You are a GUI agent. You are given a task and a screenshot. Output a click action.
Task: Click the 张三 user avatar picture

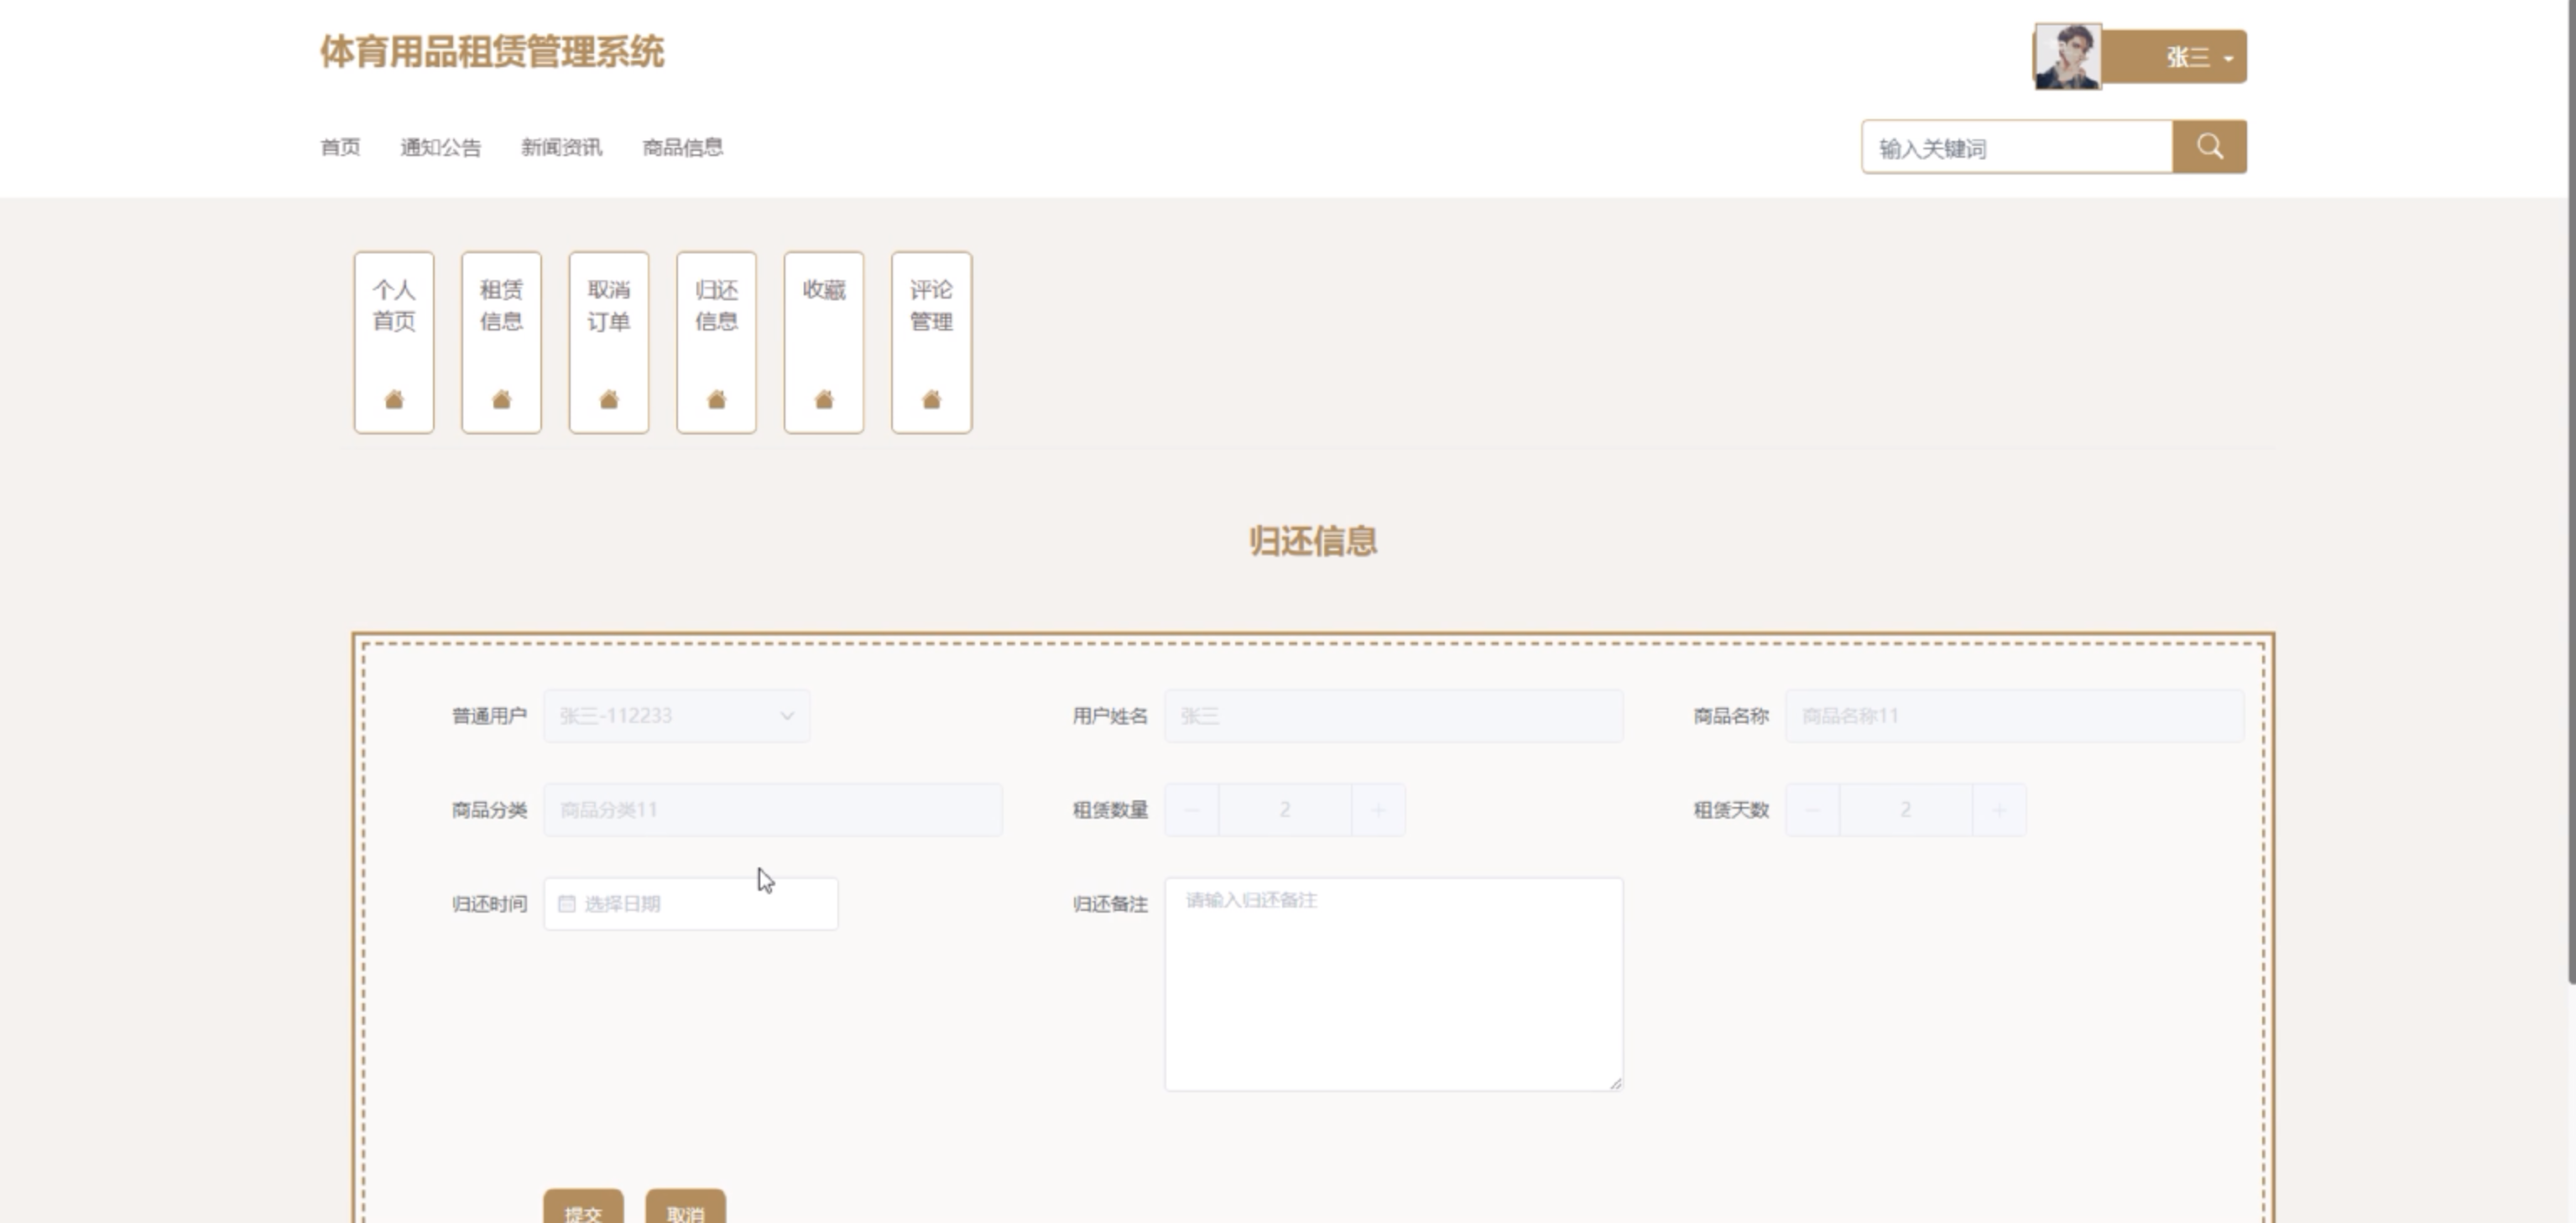tap(2067, 57)
